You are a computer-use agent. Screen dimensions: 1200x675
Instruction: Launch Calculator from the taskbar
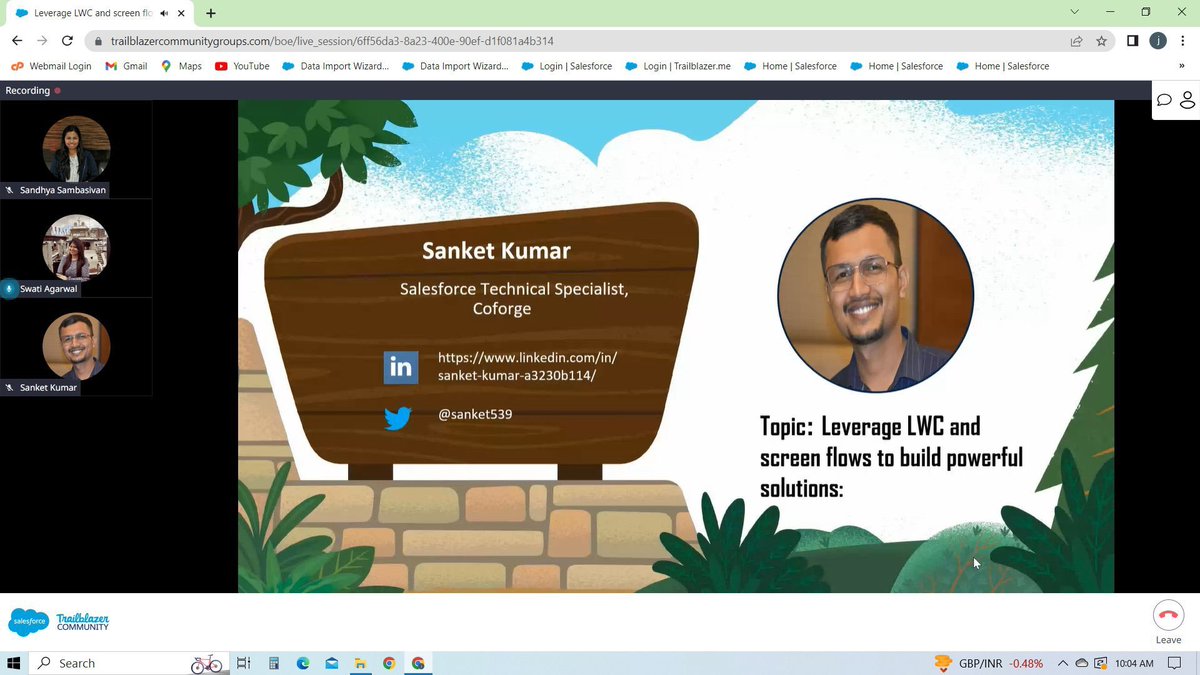(273, 663)
